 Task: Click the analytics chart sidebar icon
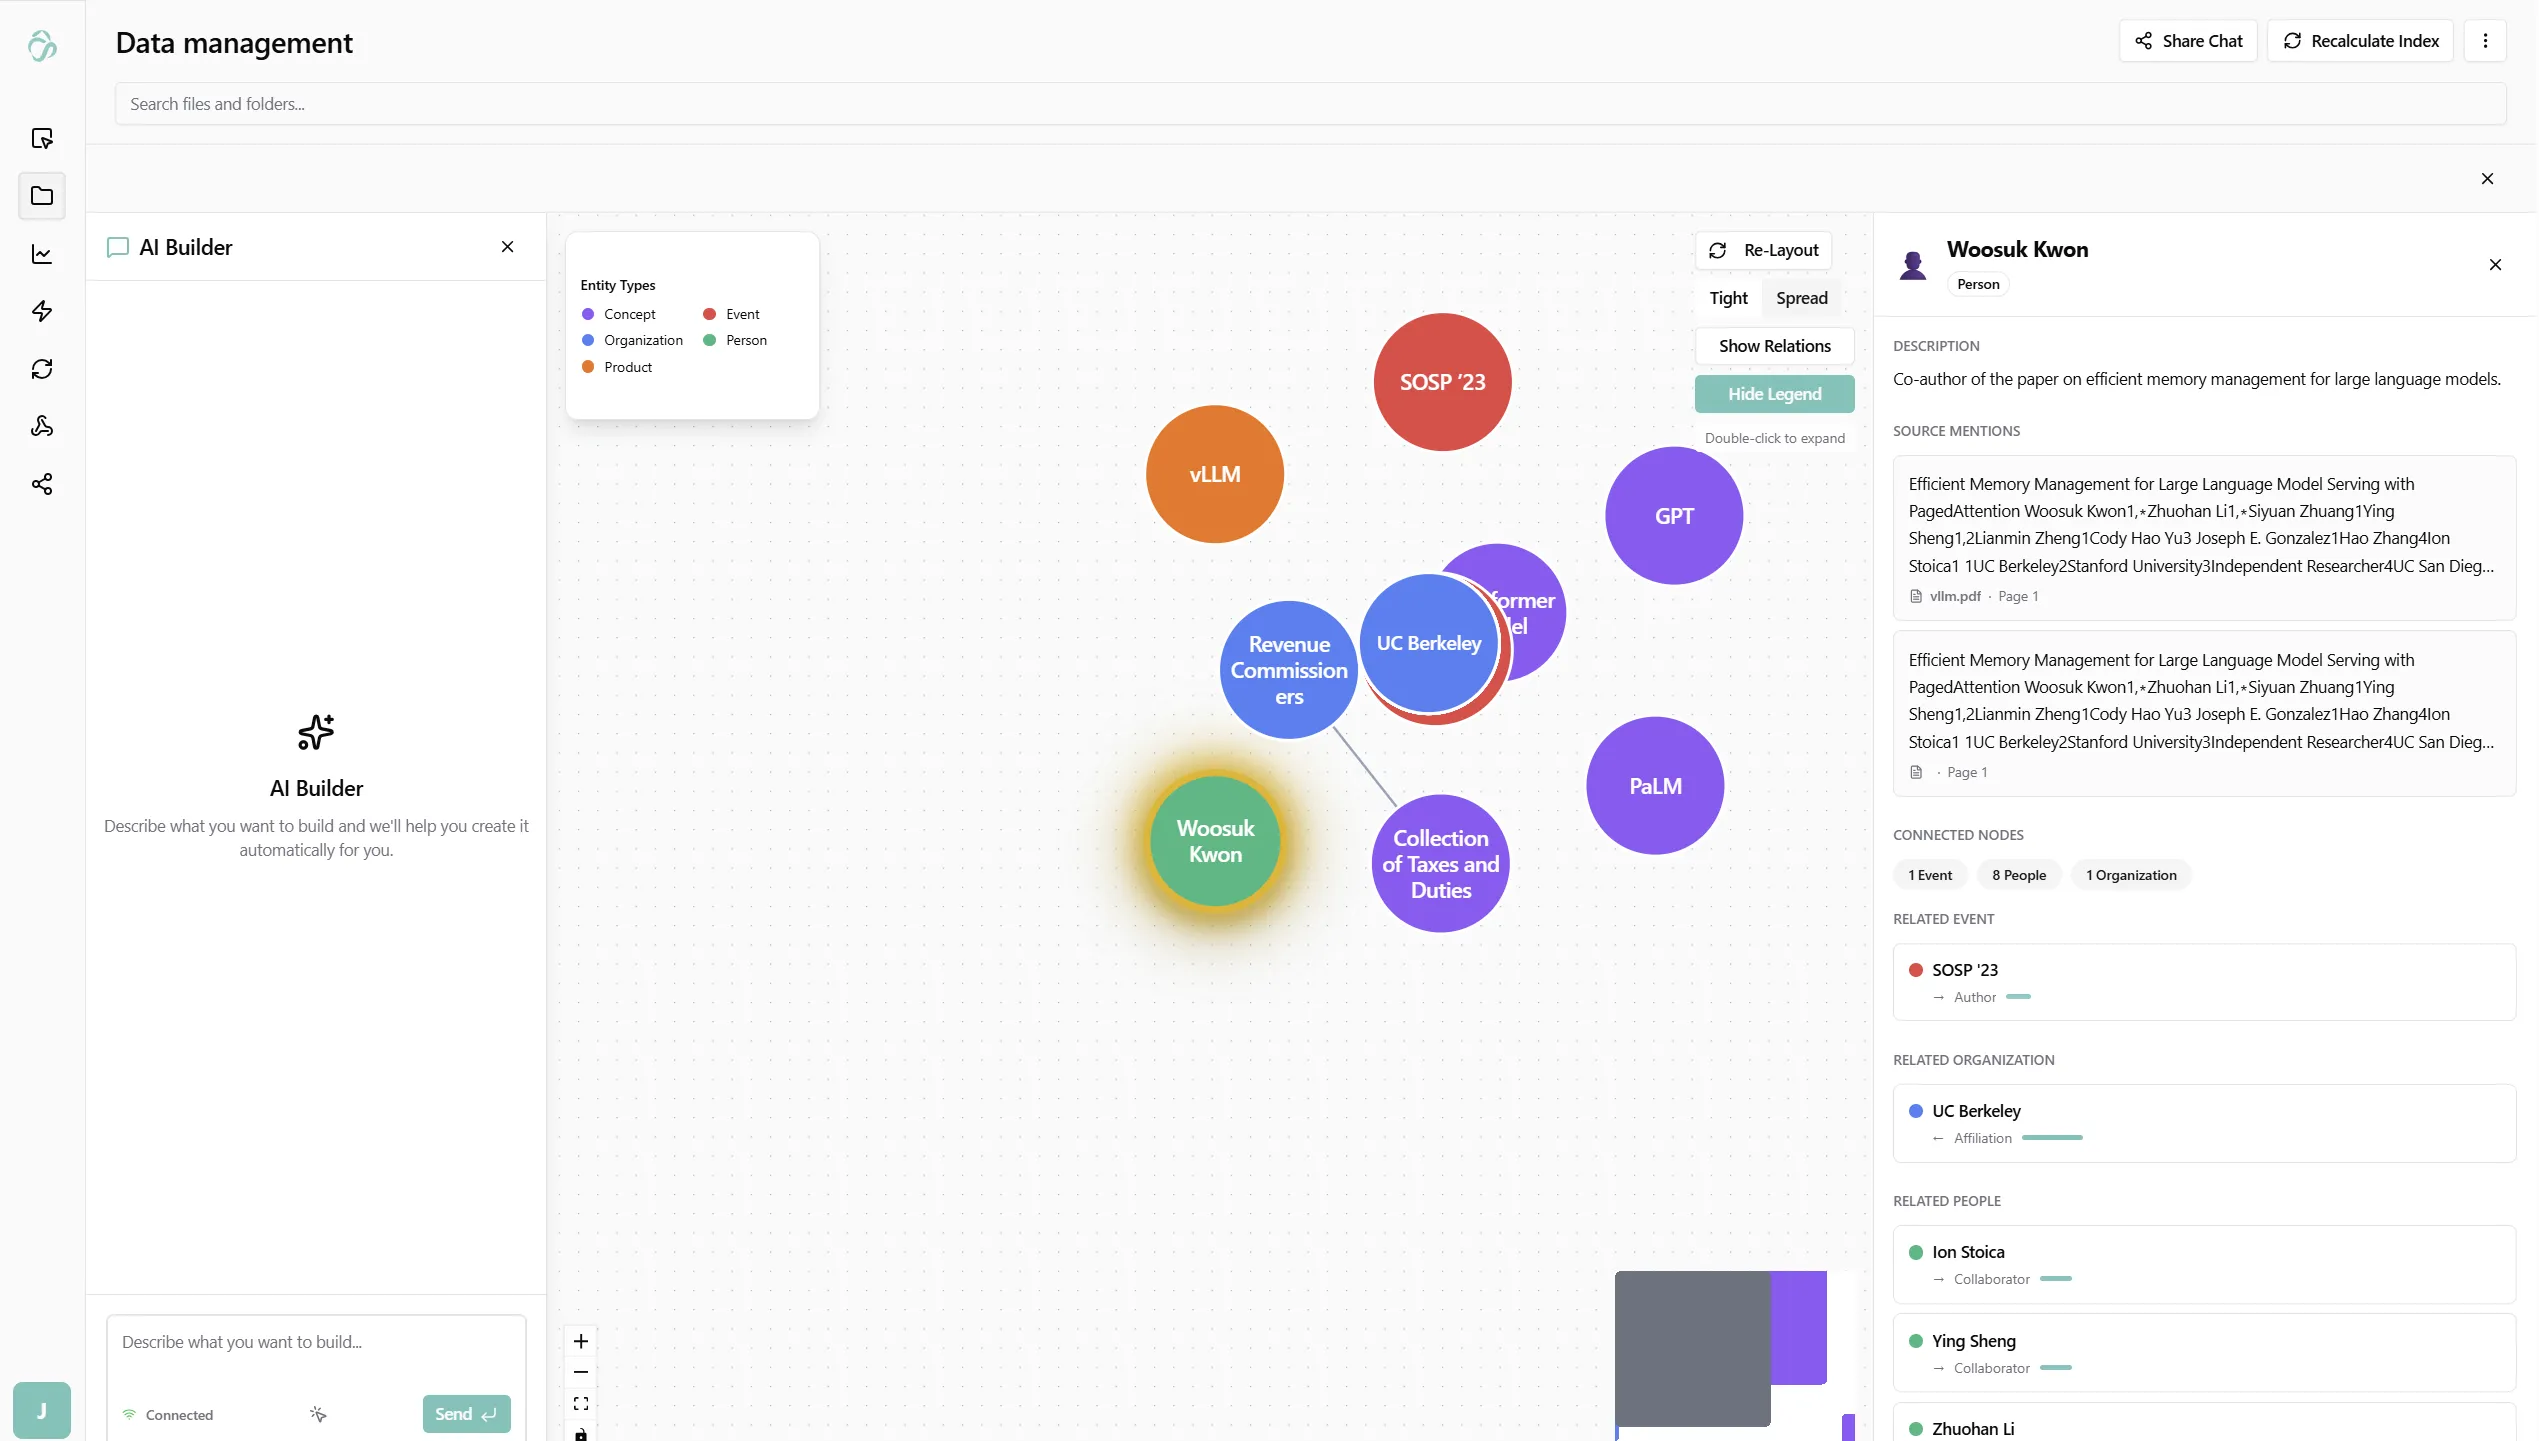pyautogui.click(x=42, y=254)
